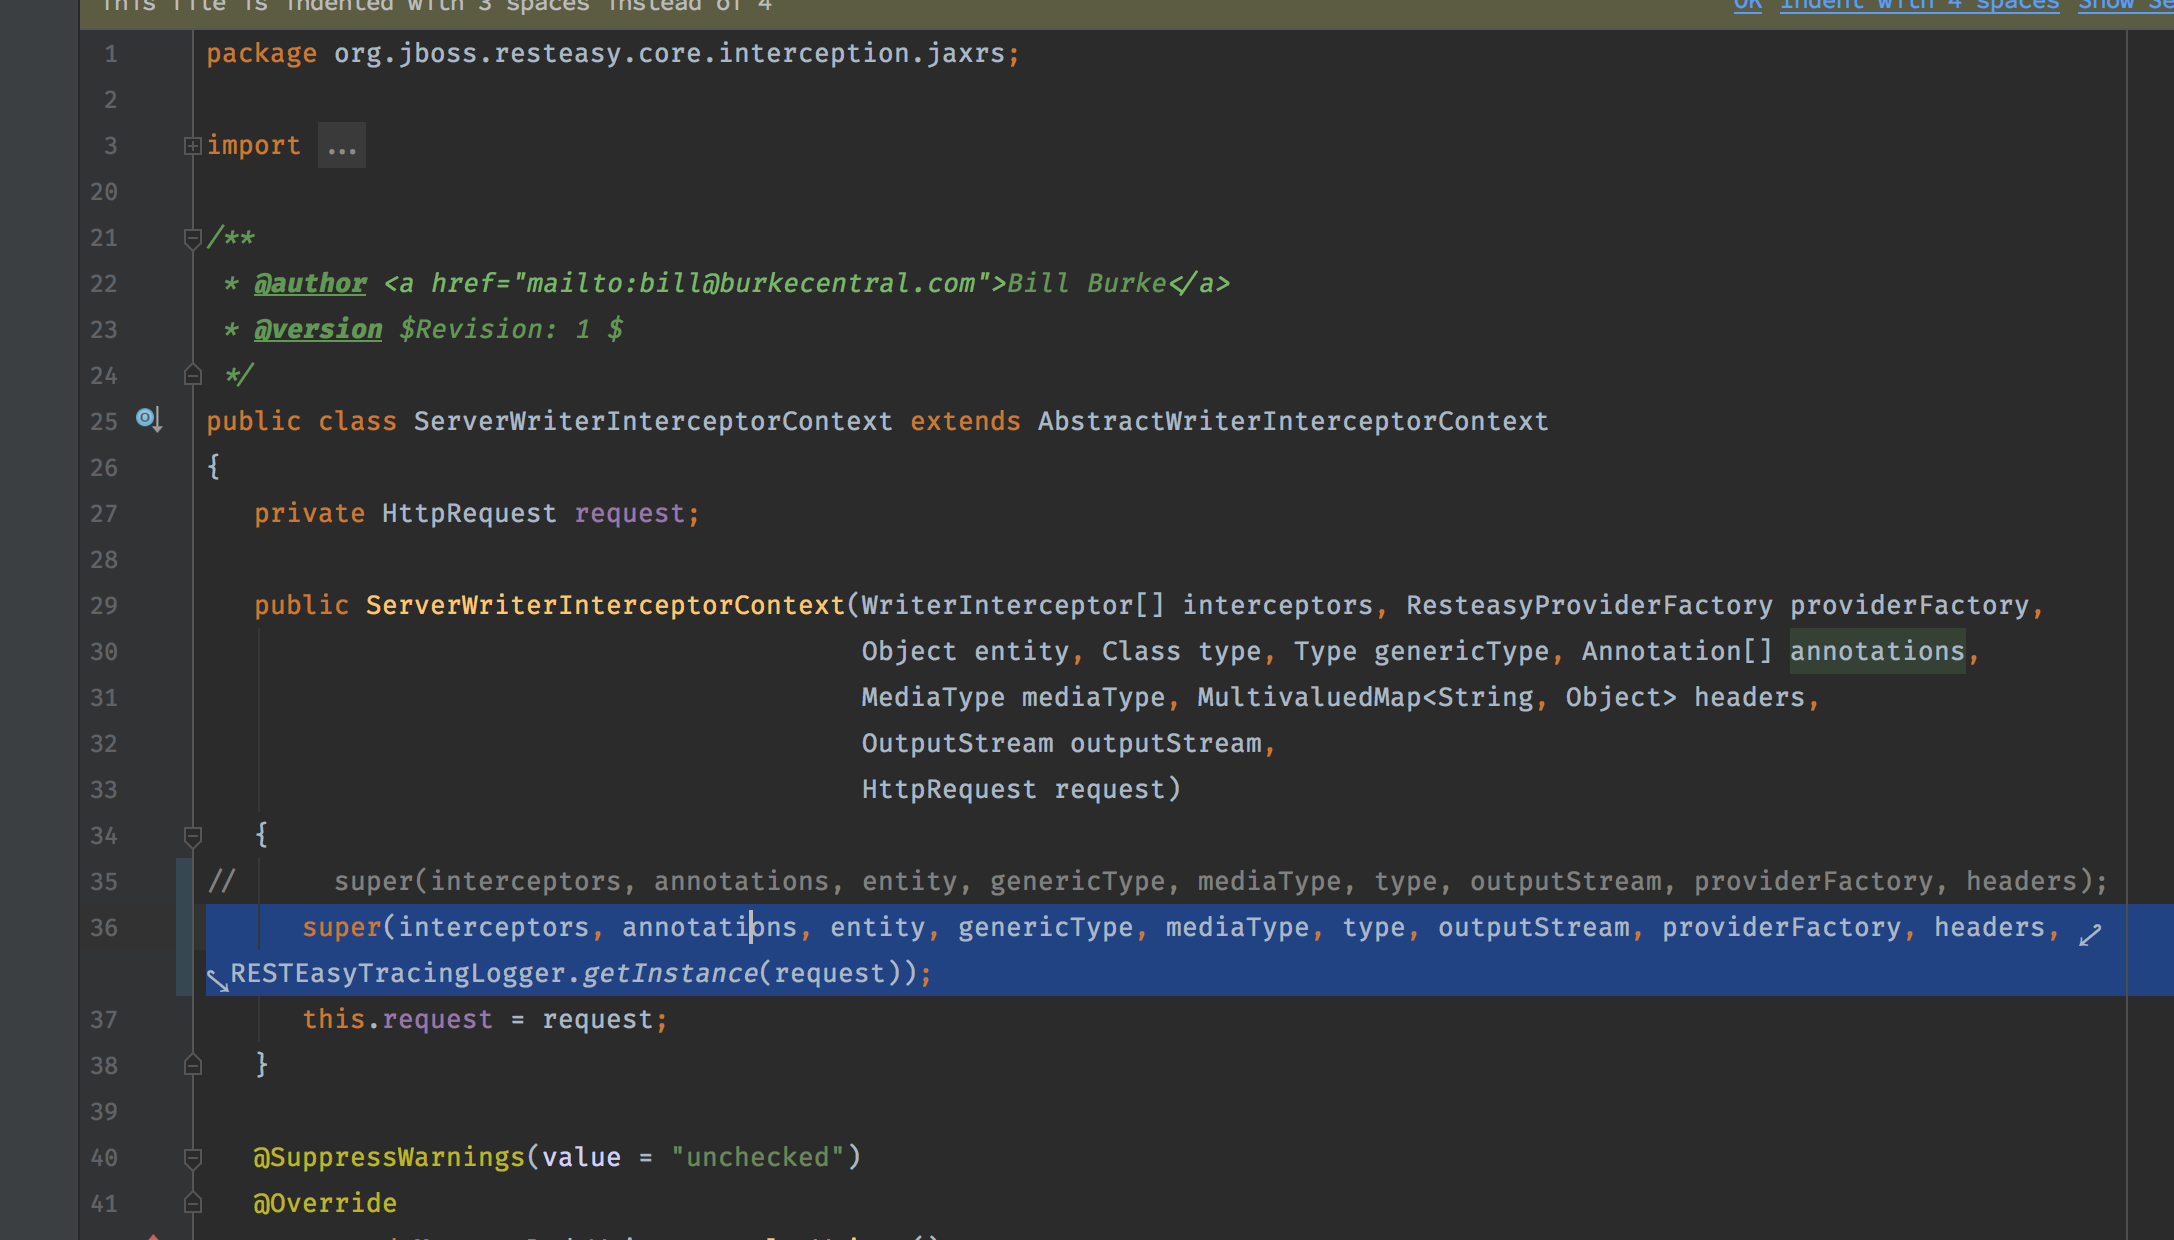This screenshot has width=2174, height=1240.
Task: Collapse fold marker beside @SuppressWarnings annotation
Action: (193, 1158)
